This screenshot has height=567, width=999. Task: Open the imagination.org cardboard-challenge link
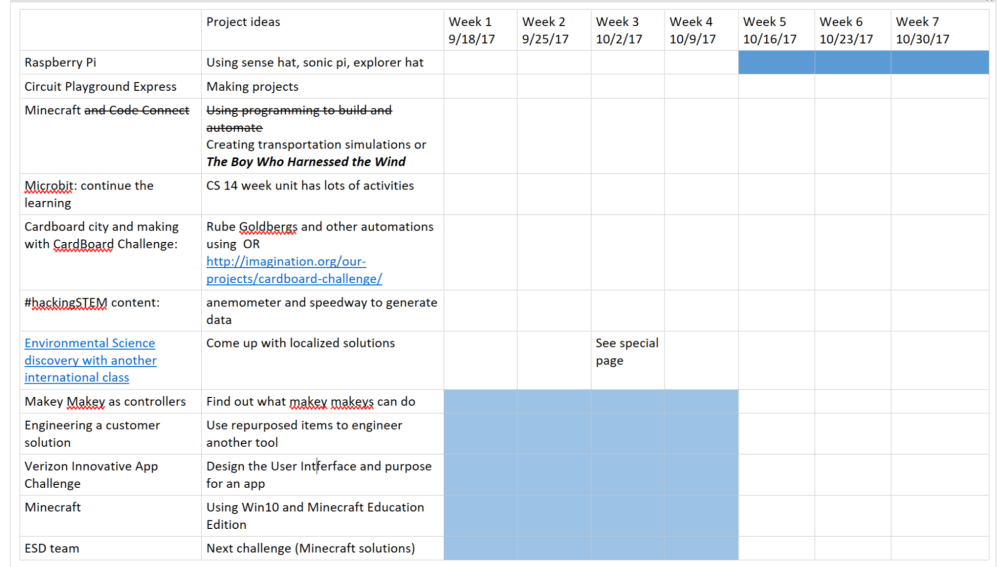coord(293,270)
